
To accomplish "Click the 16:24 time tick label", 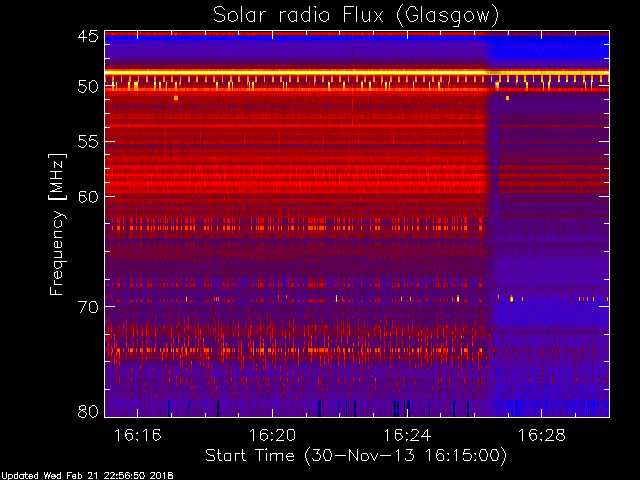I will tap(407, 436).
